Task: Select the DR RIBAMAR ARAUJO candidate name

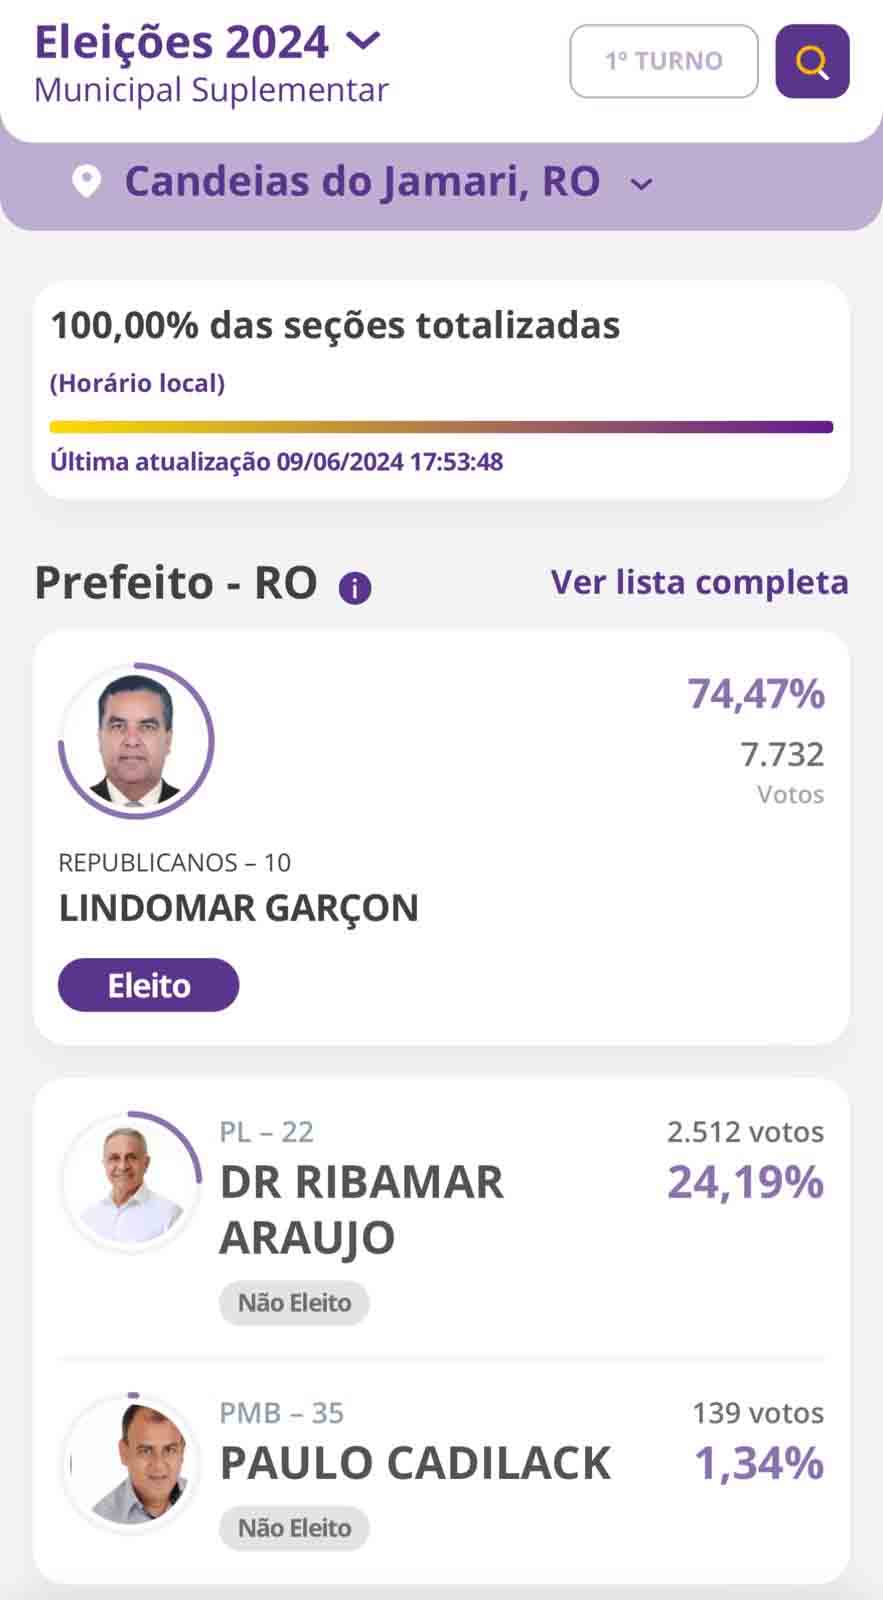Action: click(x=361, y=1209)
